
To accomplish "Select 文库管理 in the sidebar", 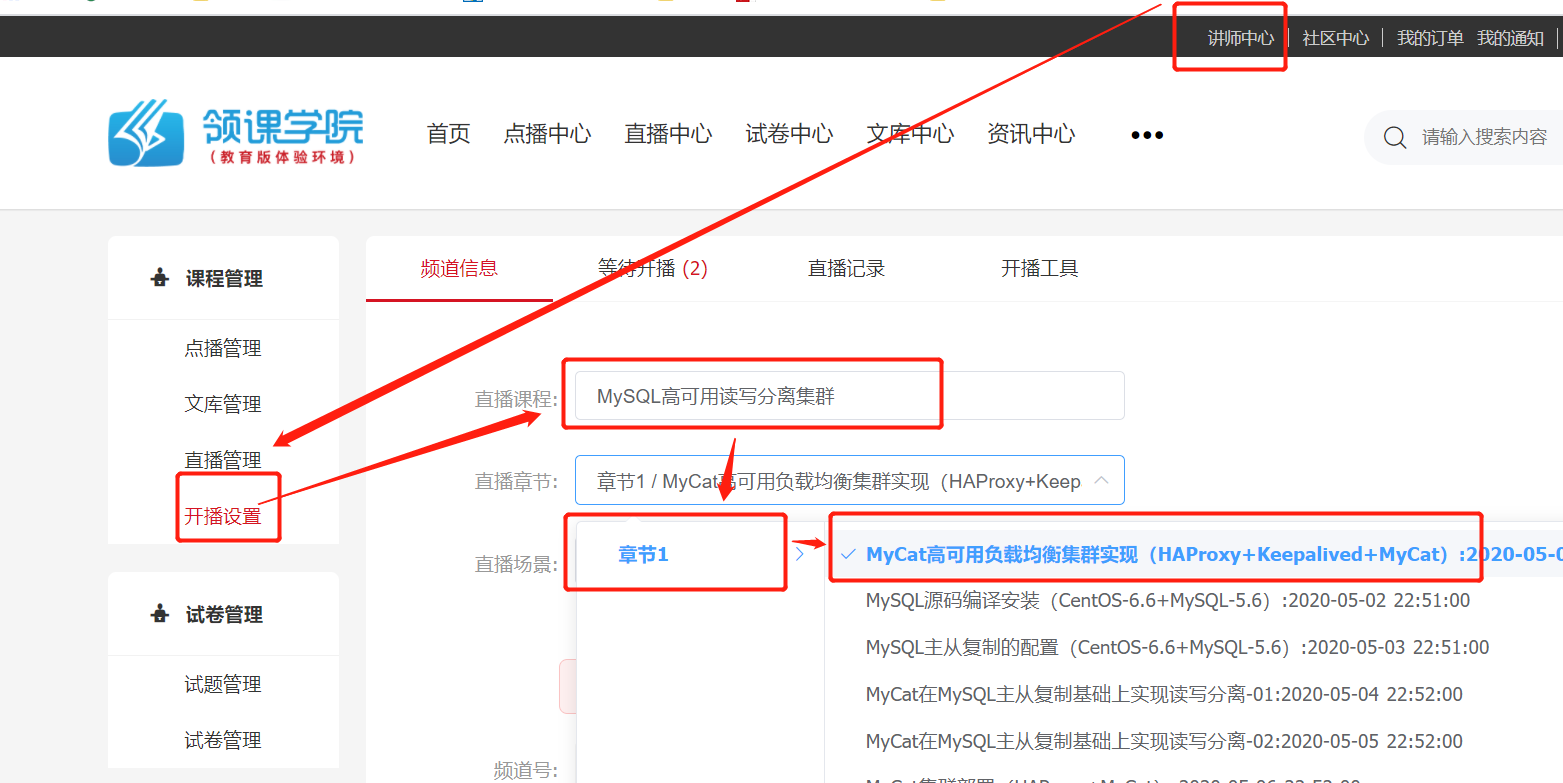I will pyautogui.click(x=223, y=404).
